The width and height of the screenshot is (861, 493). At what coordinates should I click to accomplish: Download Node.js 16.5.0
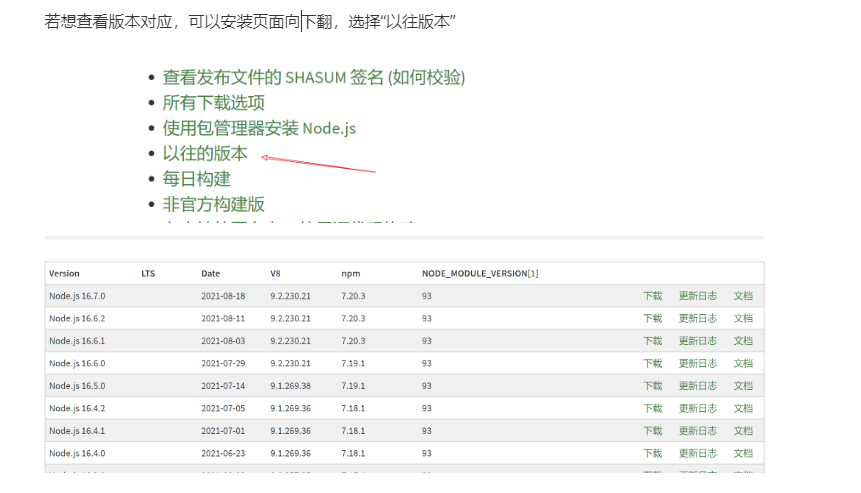click(x=652, y=386)
